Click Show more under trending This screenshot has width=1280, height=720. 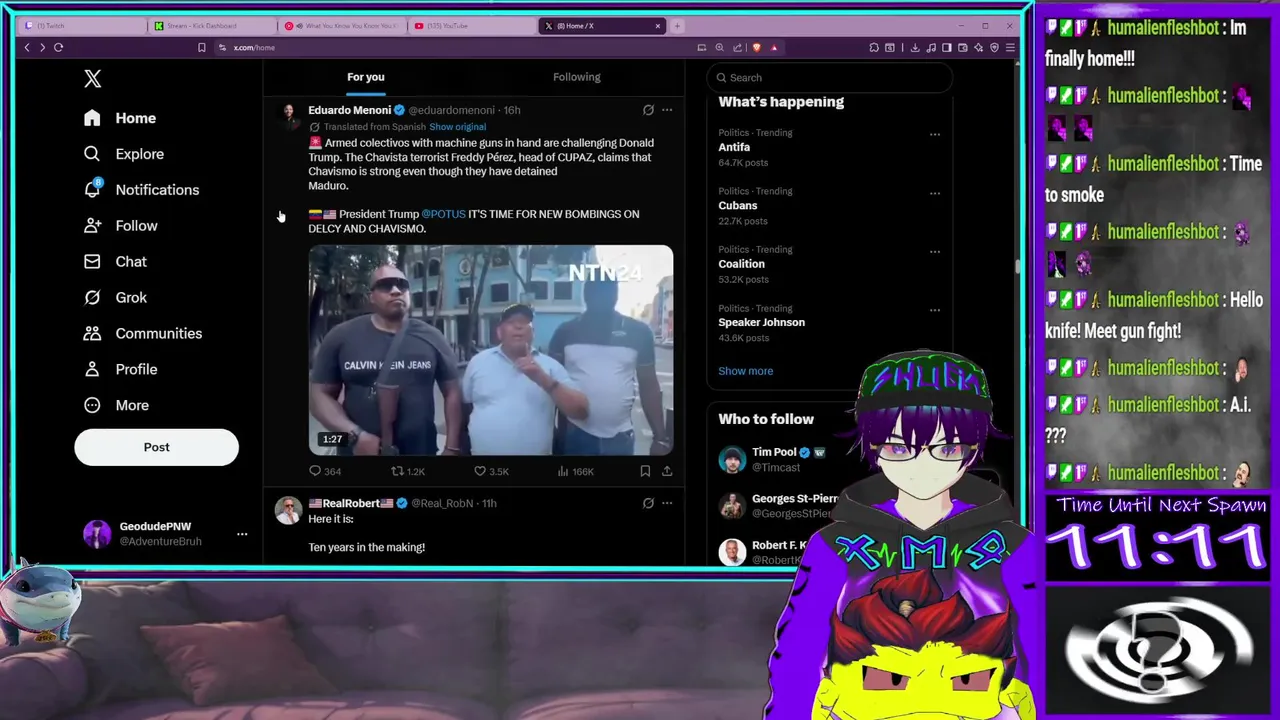point(745,371)
